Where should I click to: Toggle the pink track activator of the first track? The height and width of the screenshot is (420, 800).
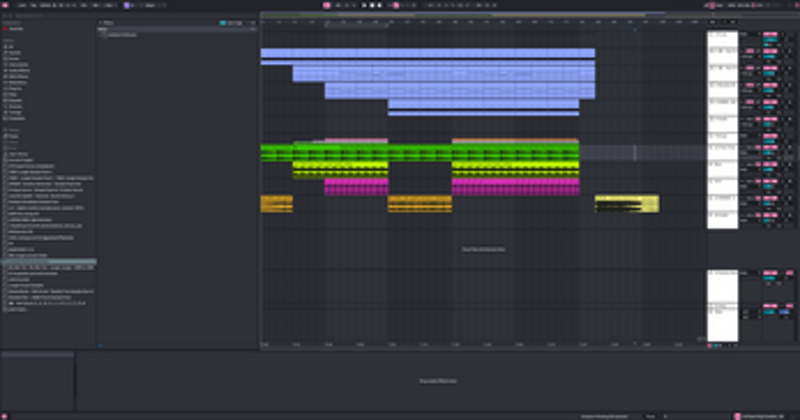(x=770, y=34)
